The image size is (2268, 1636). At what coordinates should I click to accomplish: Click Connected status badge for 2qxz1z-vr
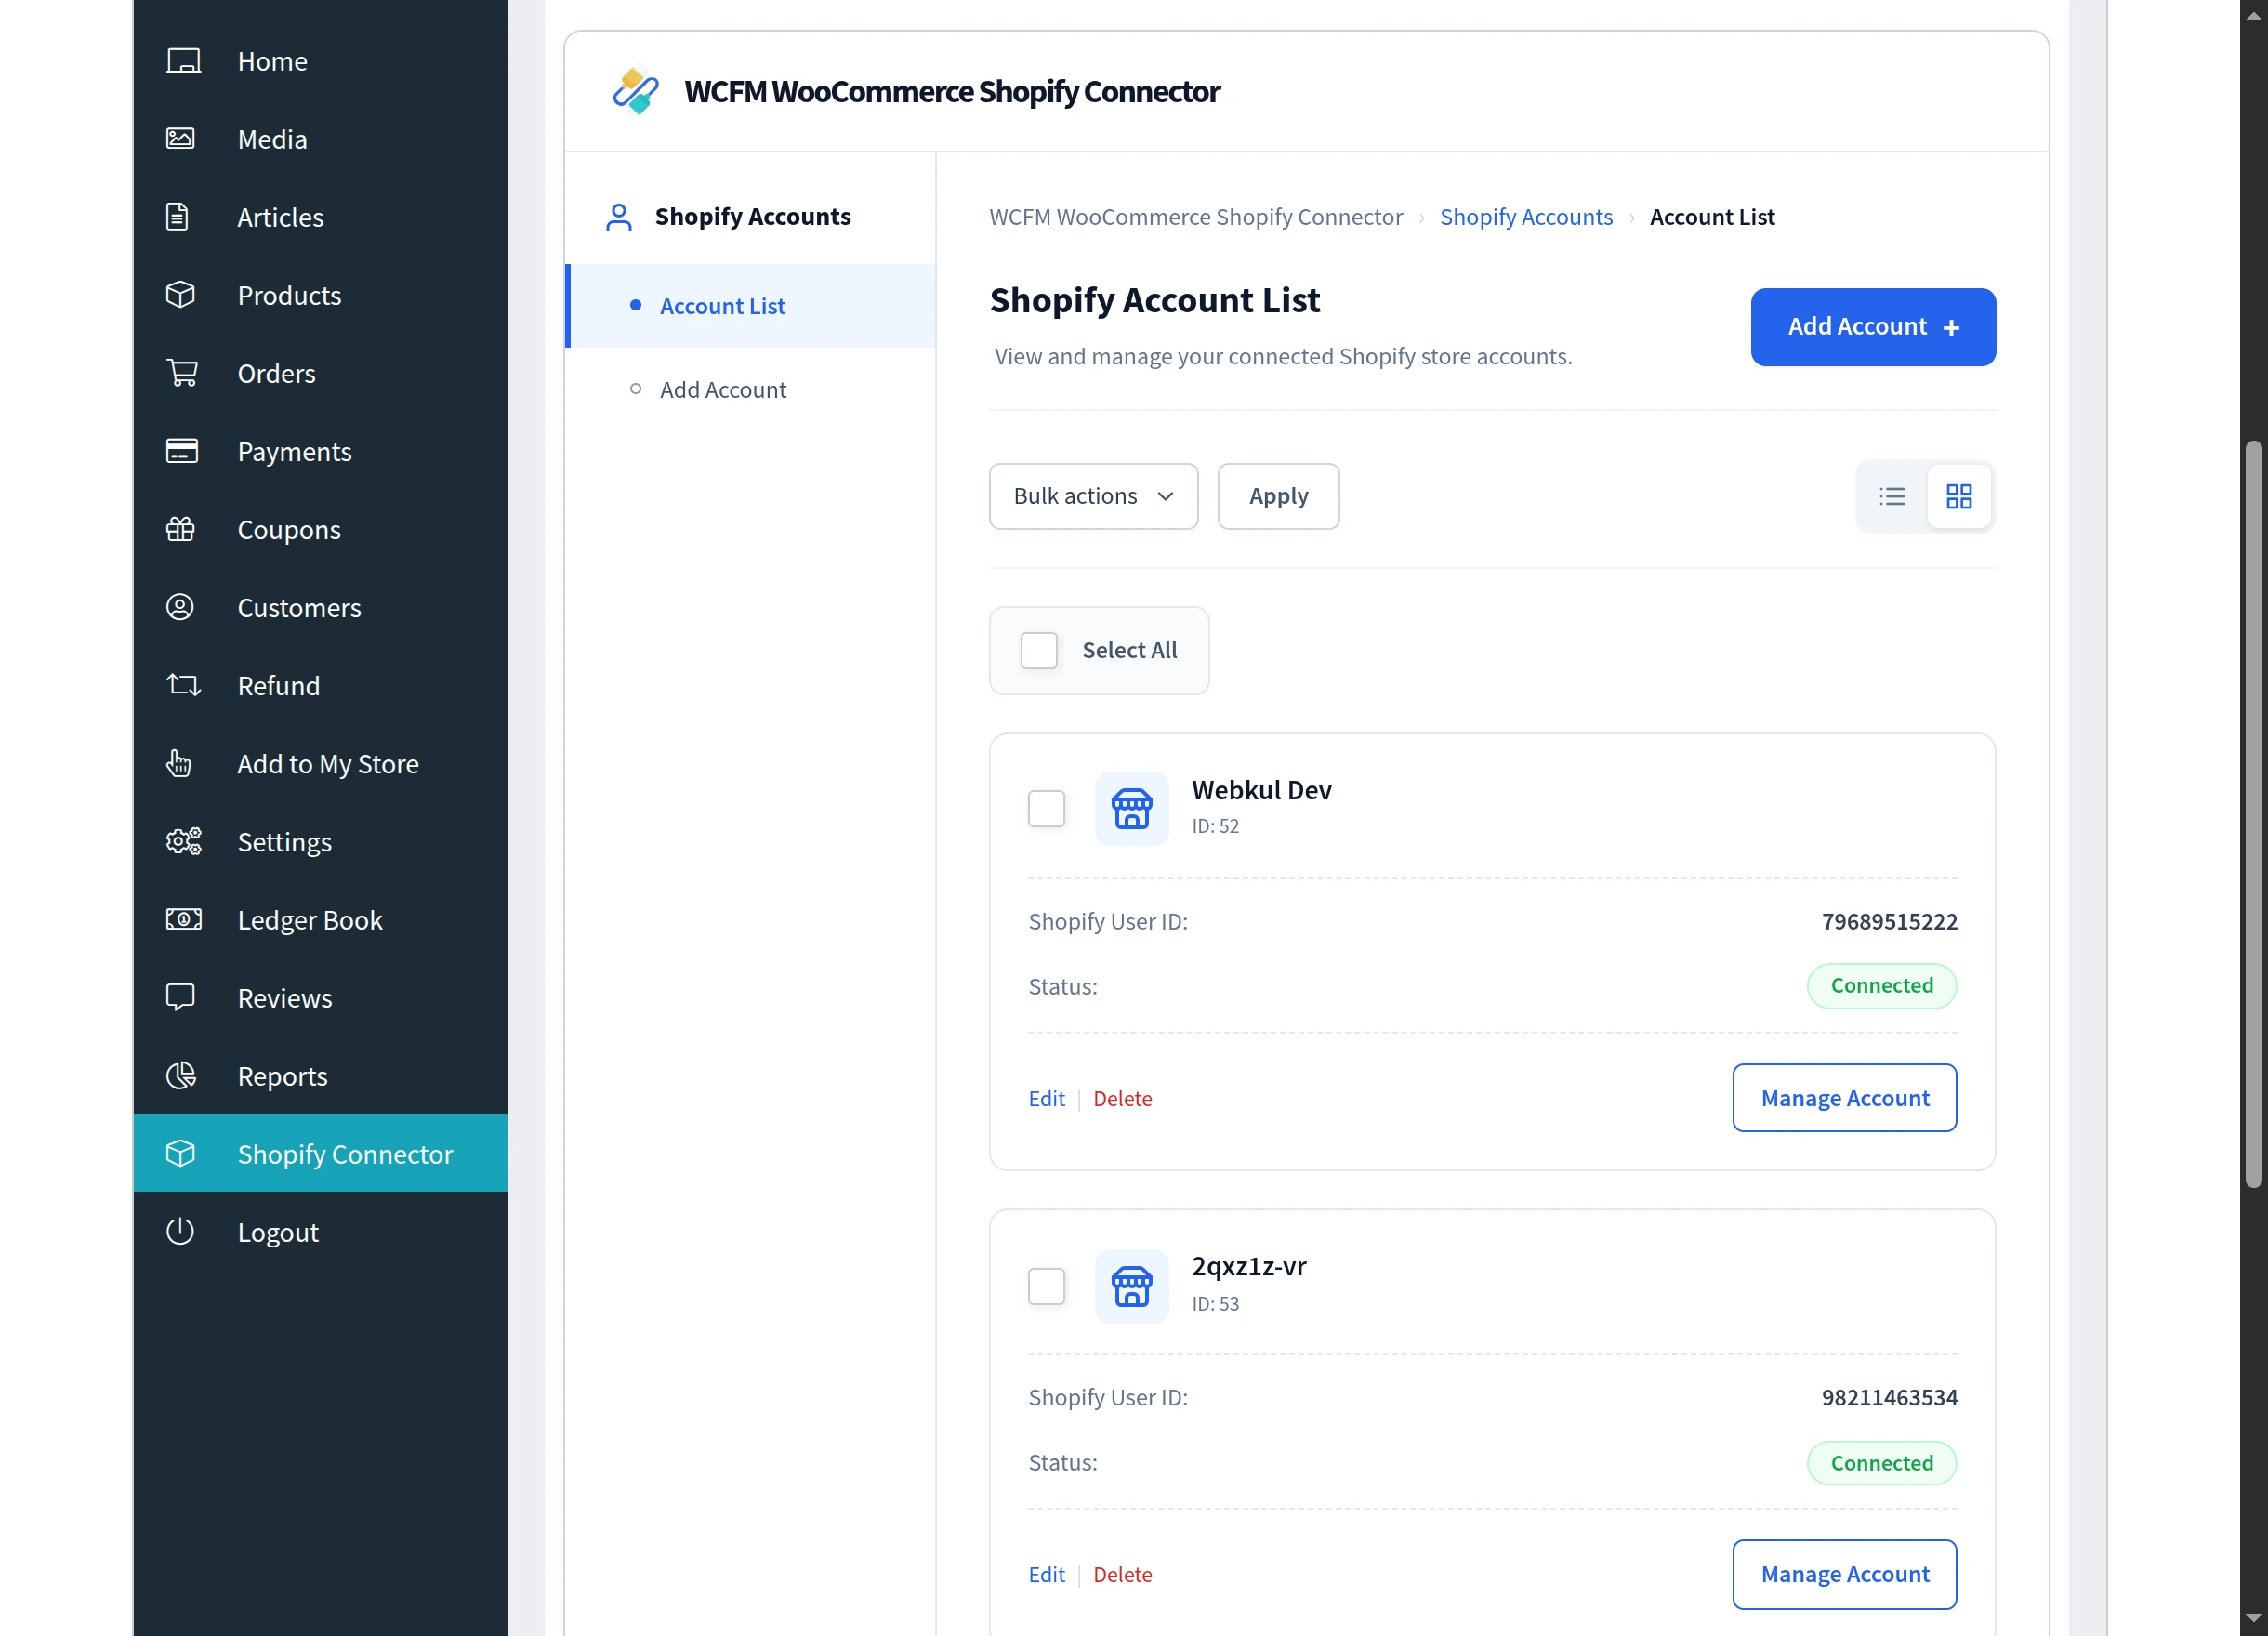click(x=1882, y=1463)
